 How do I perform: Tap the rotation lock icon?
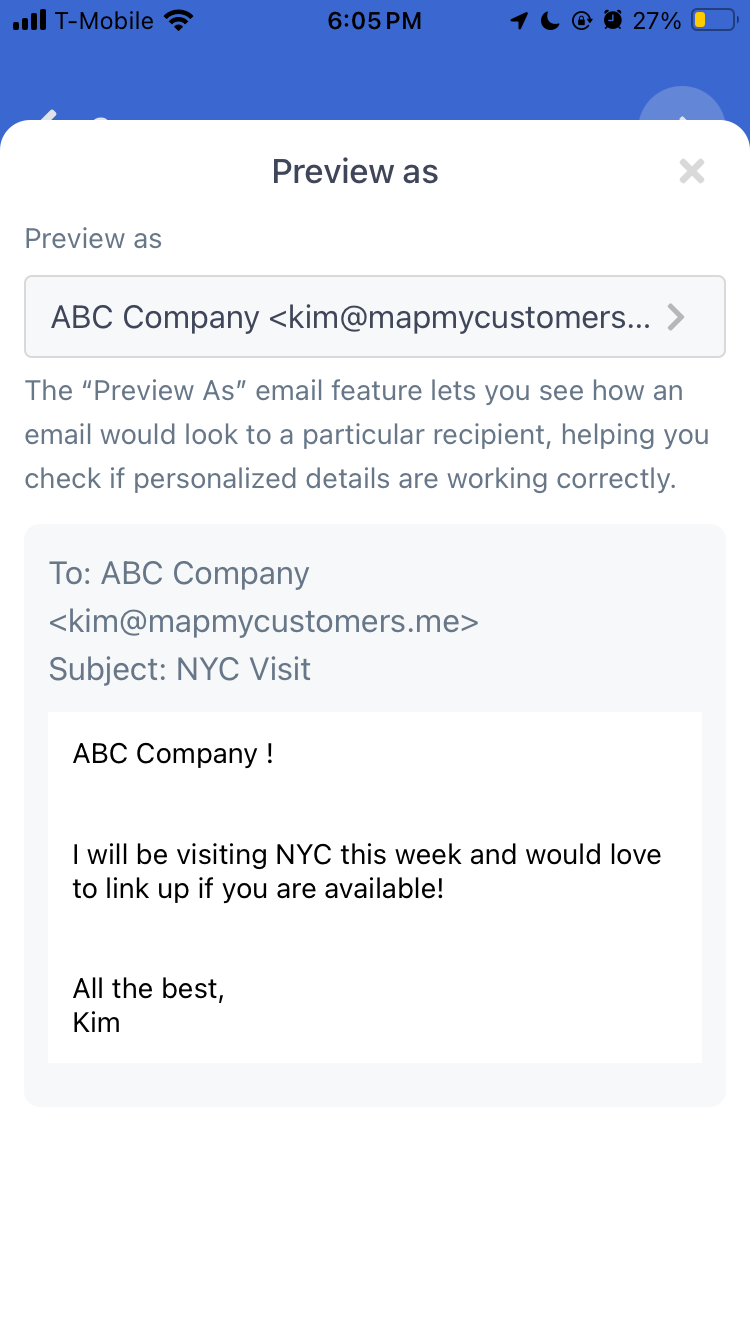point(581,20)
